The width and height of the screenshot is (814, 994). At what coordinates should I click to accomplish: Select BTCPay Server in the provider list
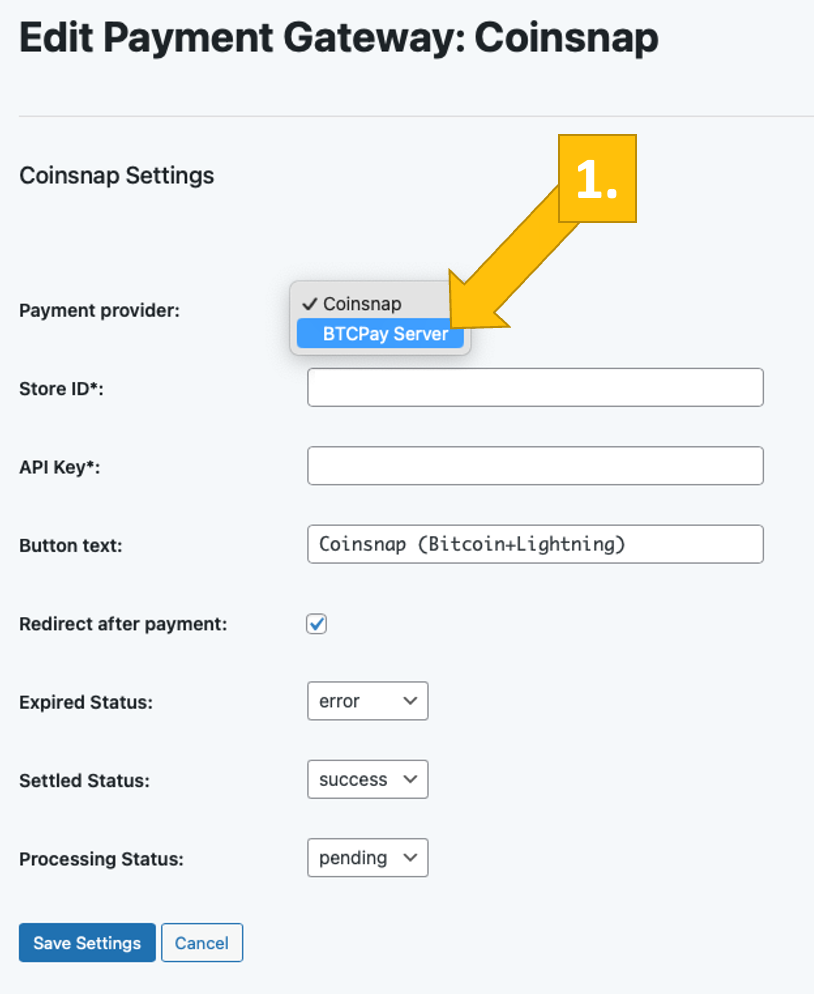coord(384,334)
